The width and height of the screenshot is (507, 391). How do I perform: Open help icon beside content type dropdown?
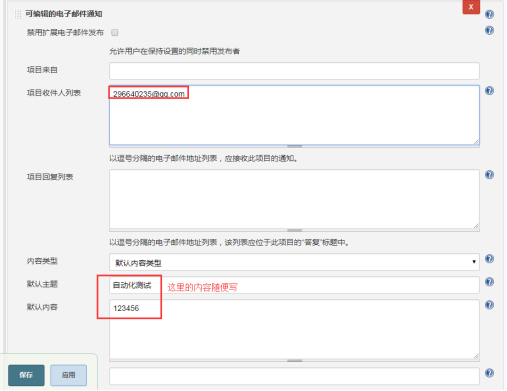pos(489,258)
